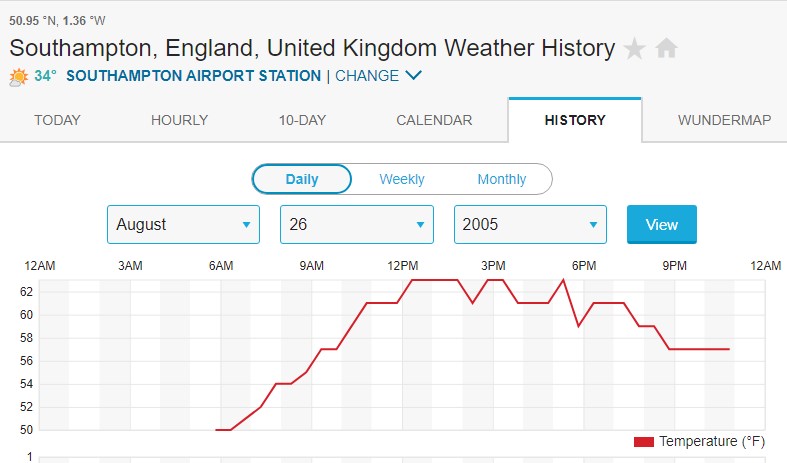
Task: Click the home icon beside the title
Action: pyautogui.click(x=667, y=48)
